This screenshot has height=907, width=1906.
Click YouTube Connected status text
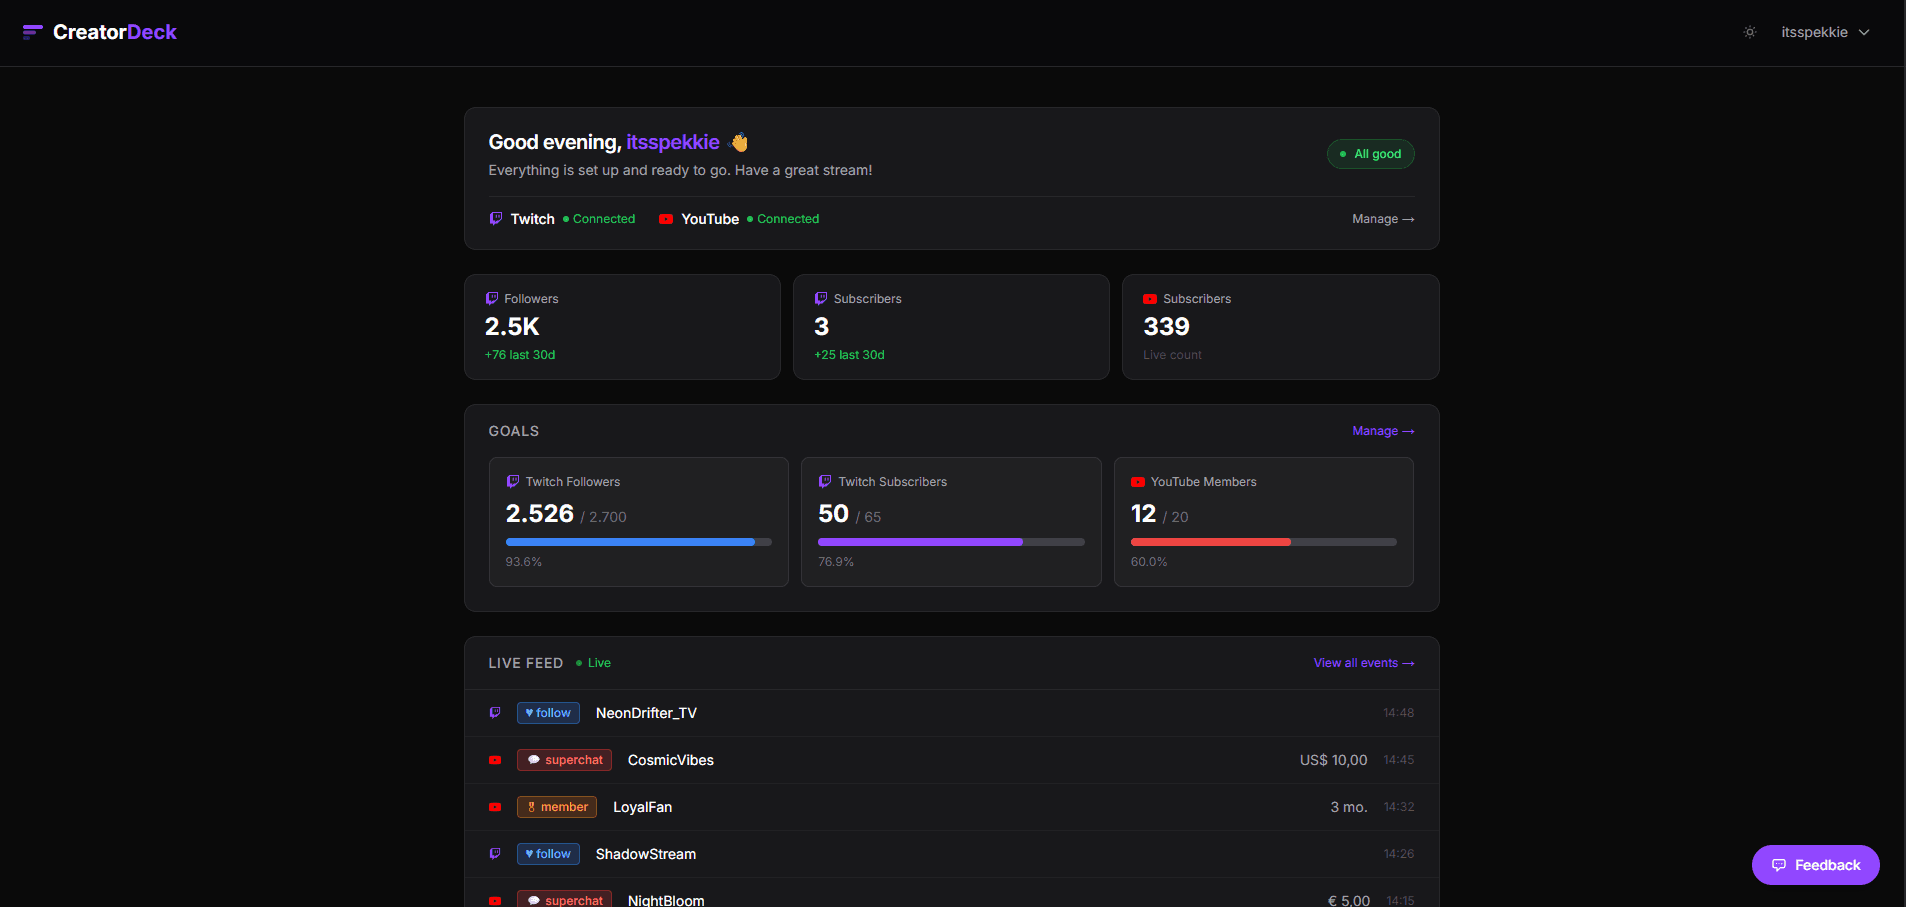point(788,219)
